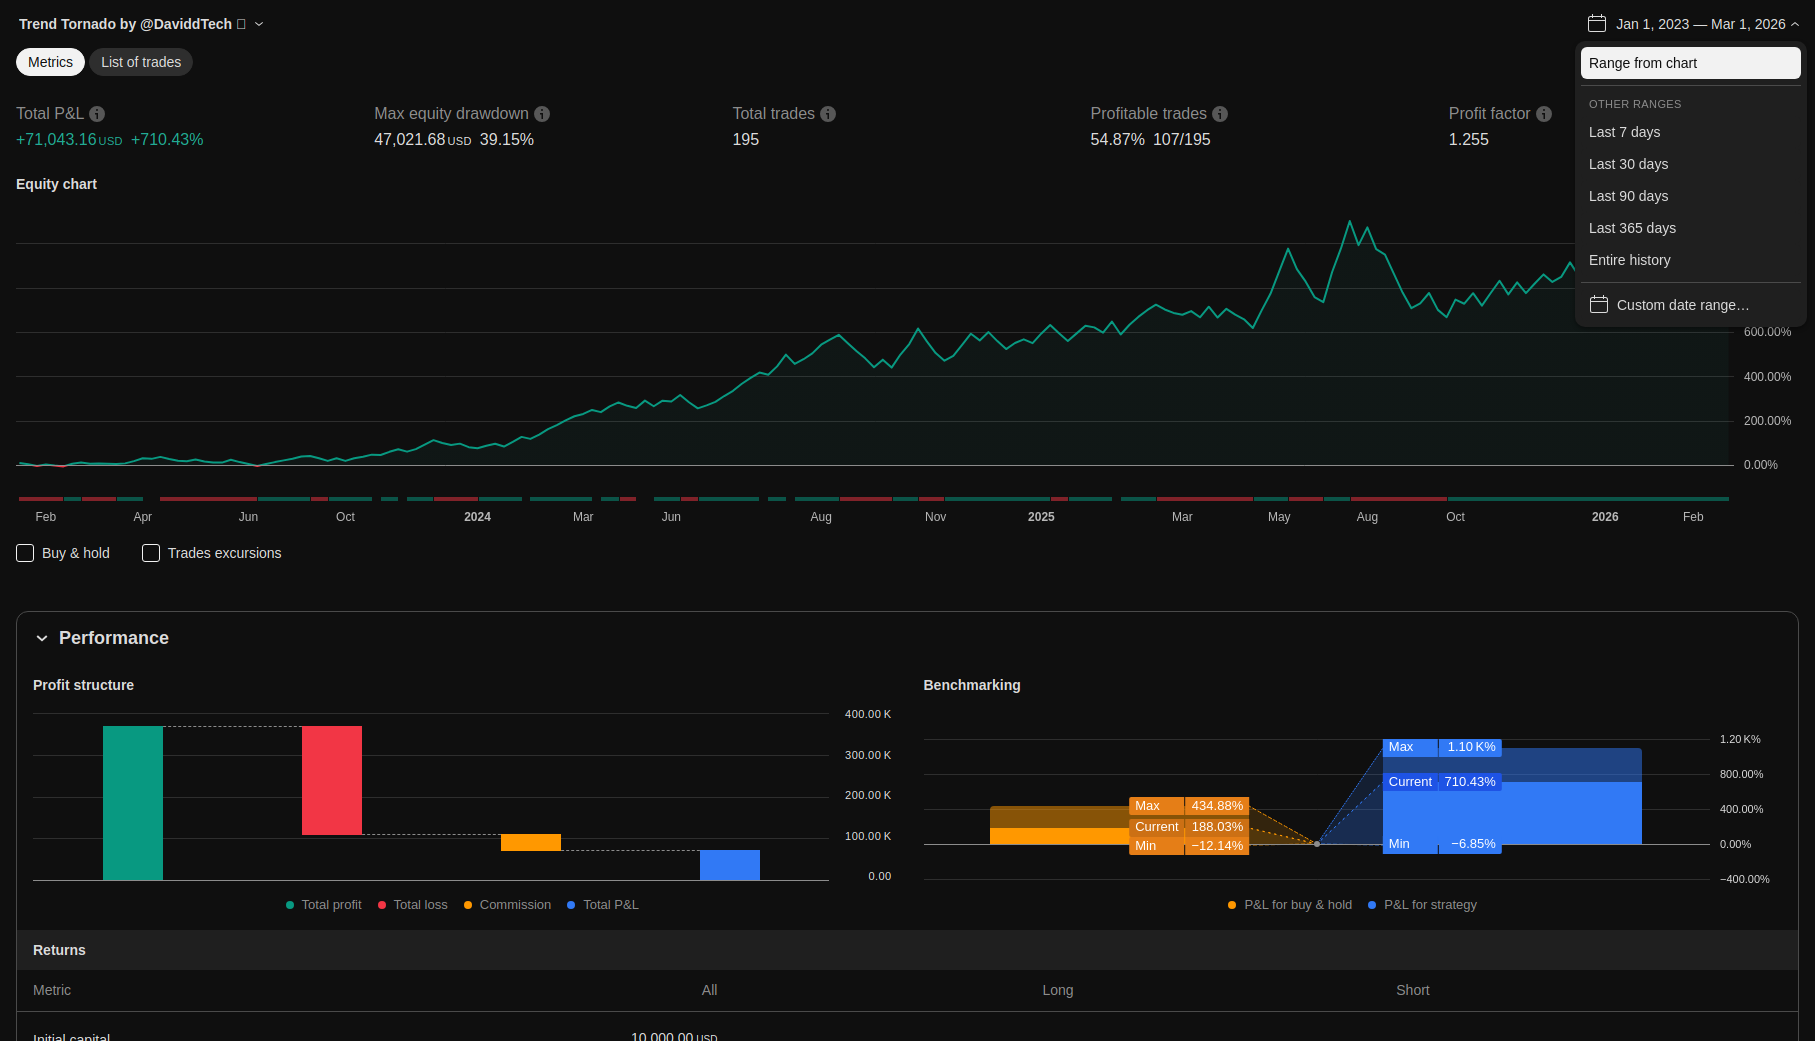Enable the Trades excursions checkbox
1815x1041 pixels.
(151, 553)
